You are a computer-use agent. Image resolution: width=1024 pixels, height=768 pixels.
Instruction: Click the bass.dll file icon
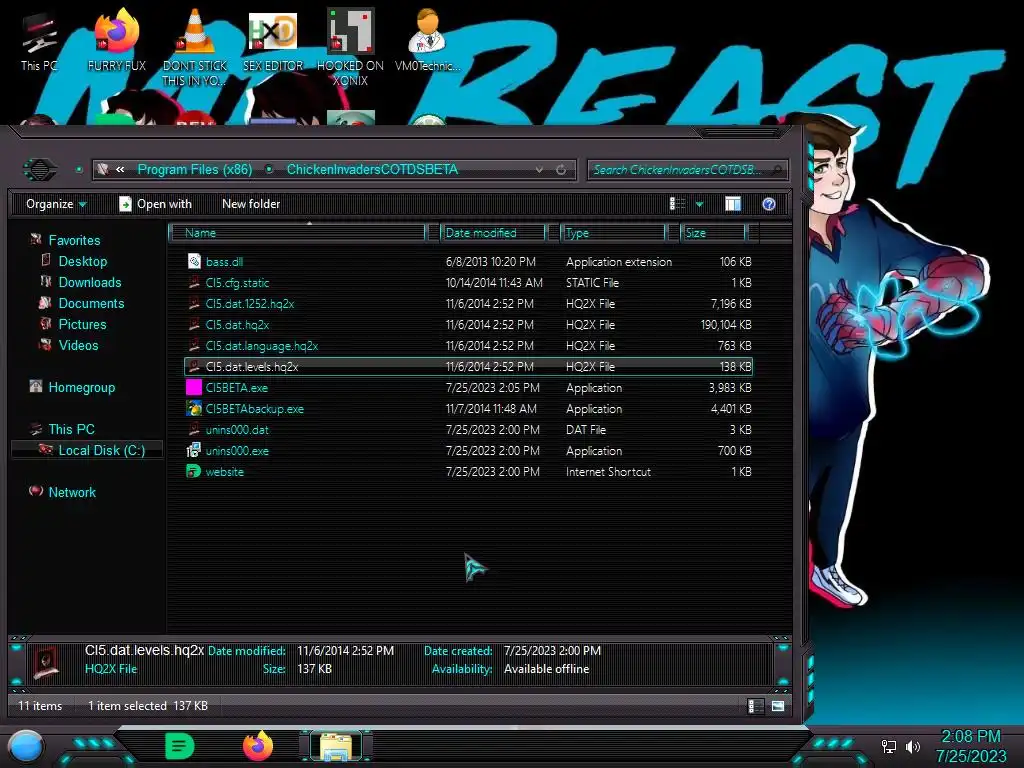[x=193, y=261]
